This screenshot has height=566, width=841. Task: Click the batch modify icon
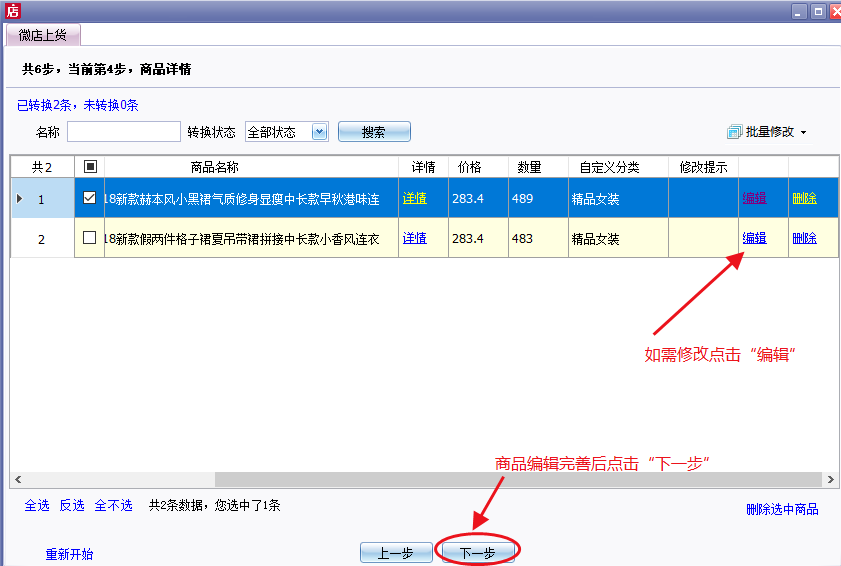735,132
